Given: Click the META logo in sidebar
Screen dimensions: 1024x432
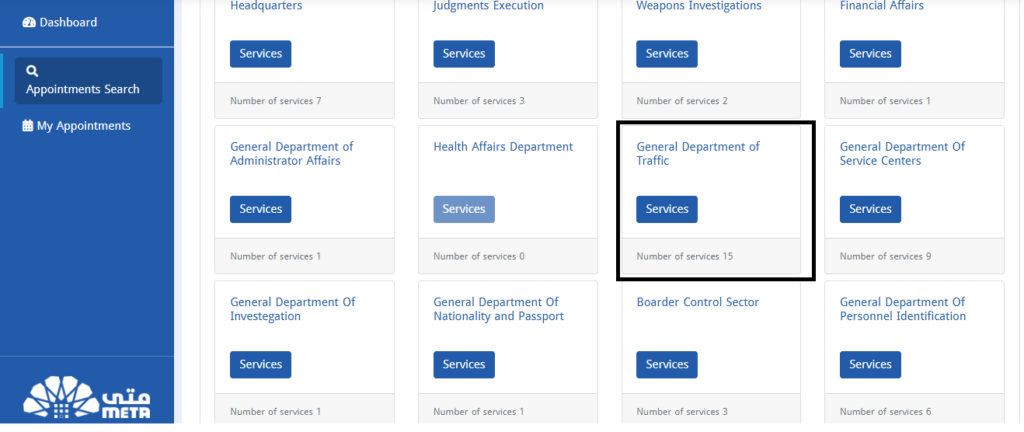Looking at the screenshot, I should pyautogui.click(x=87, y=398).
